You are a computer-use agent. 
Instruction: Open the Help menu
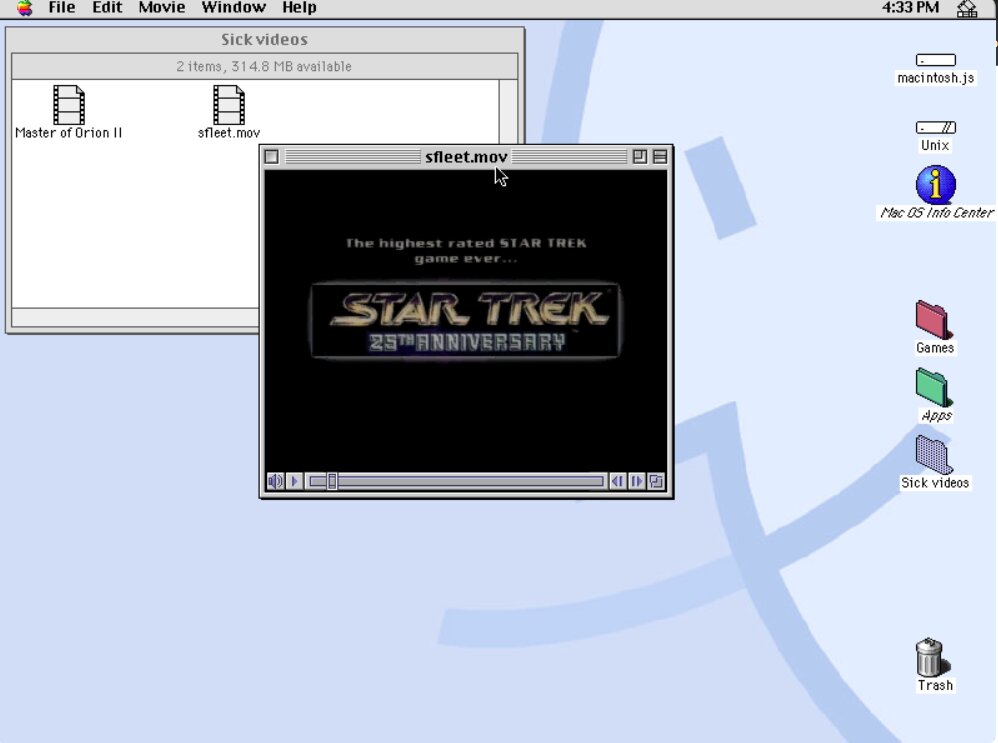coord(299,8)
